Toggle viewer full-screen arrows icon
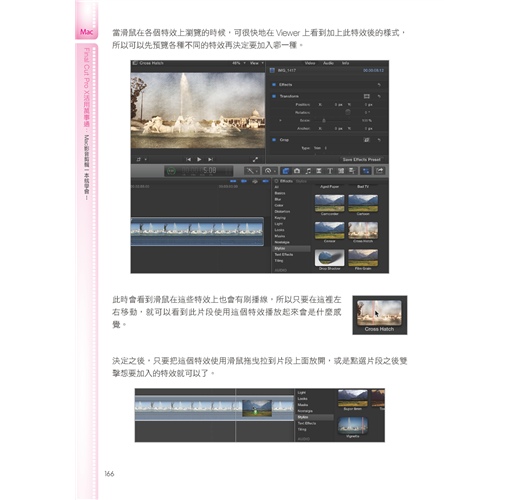 tap(255, 159)
